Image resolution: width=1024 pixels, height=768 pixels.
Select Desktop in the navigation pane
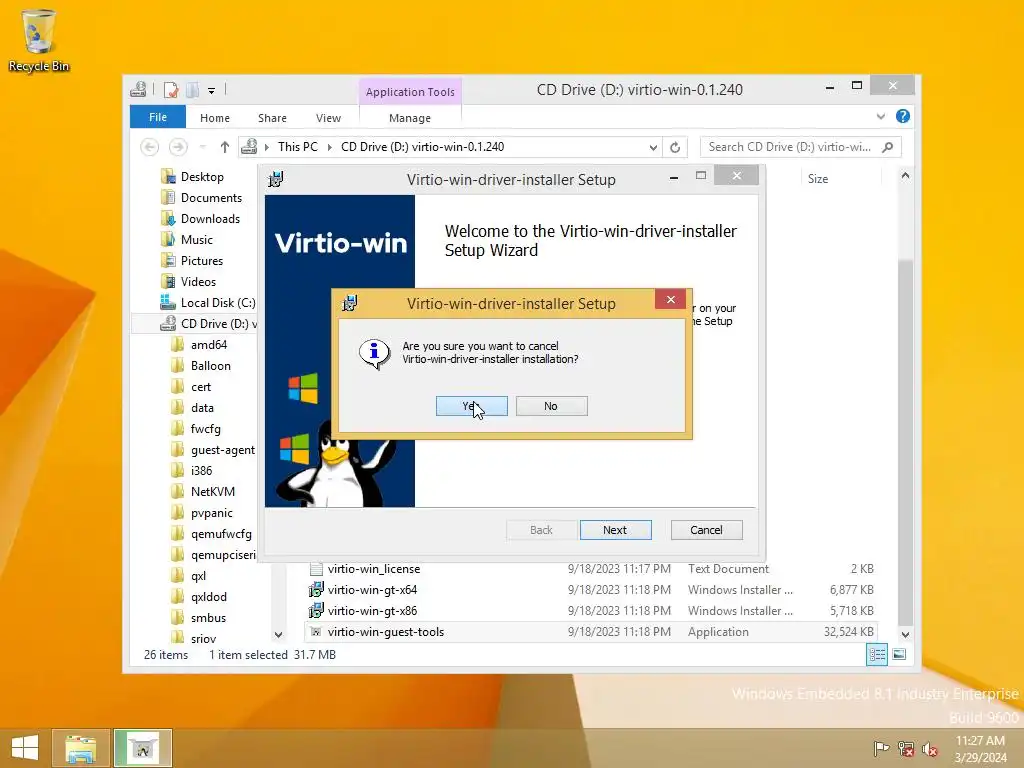tap(202, 177)
